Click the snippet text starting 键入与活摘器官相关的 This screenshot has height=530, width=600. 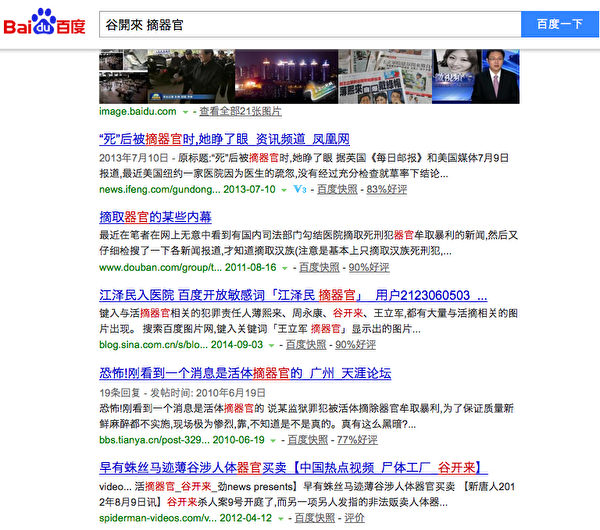point(308,321)
